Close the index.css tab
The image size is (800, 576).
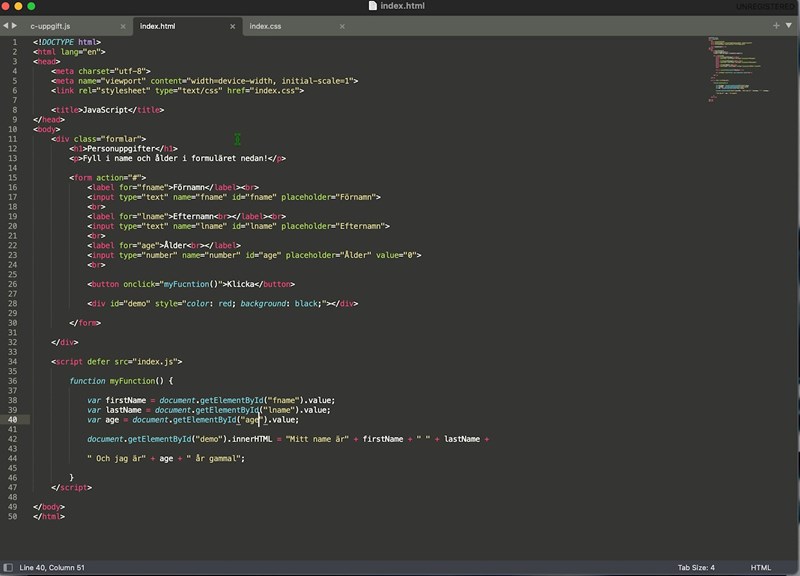pyautogui.click(x=341, y=25)
